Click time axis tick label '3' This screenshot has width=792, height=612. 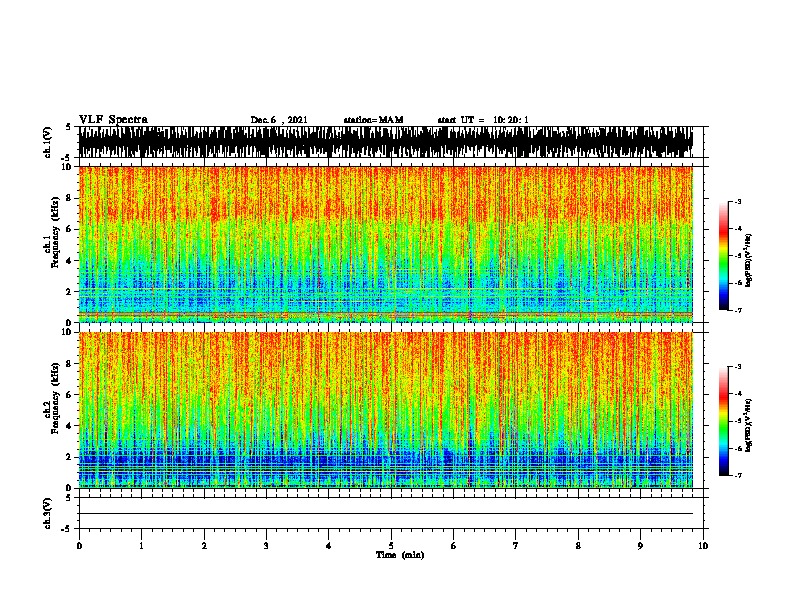(266, 545)
